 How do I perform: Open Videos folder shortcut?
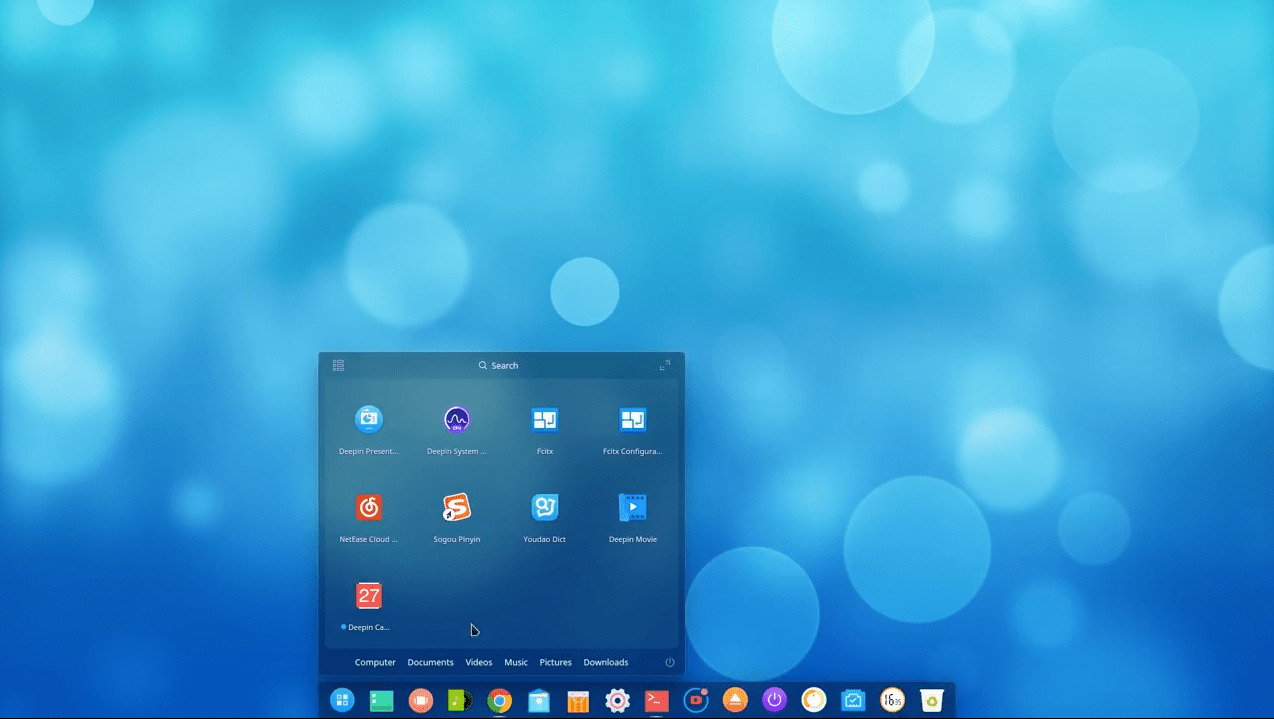pos(479,662)
